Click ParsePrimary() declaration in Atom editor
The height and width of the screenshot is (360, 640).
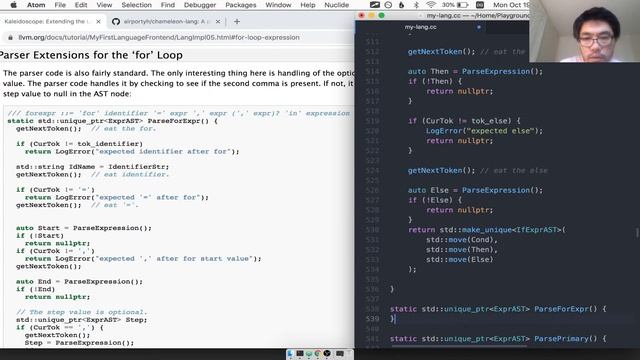(498, 339)
